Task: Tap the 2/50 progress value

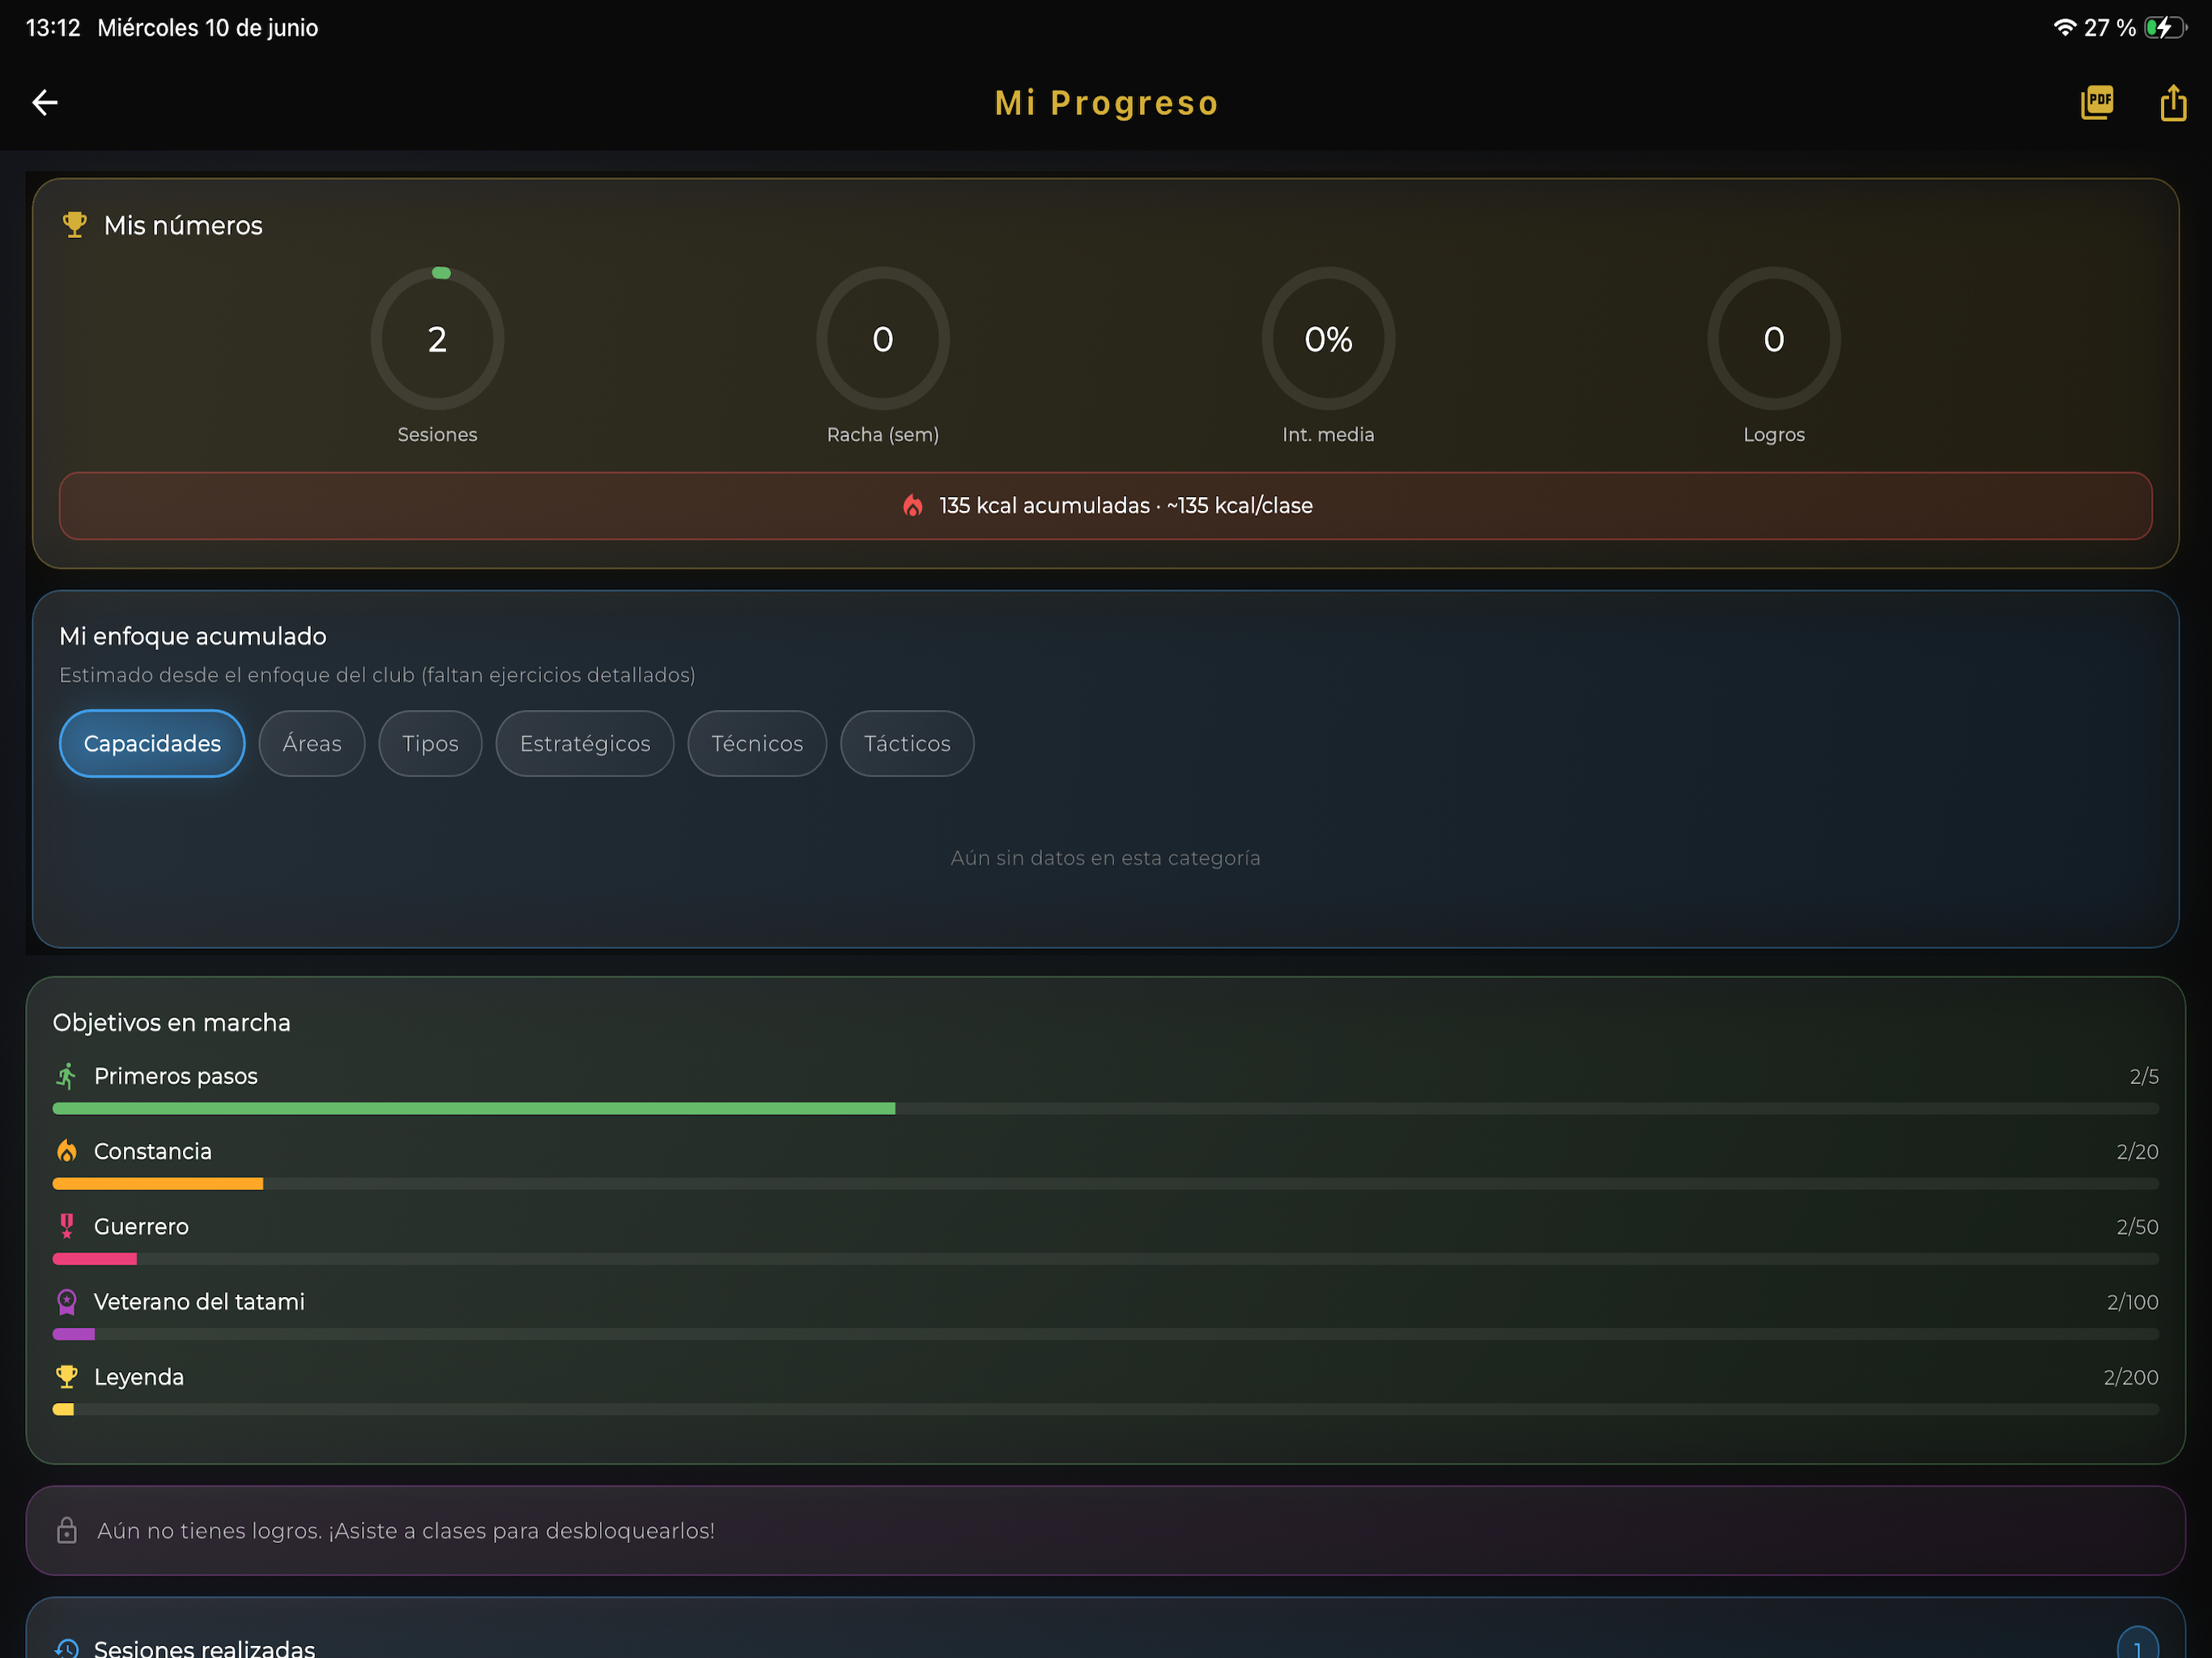Action: point(2138,1226)
